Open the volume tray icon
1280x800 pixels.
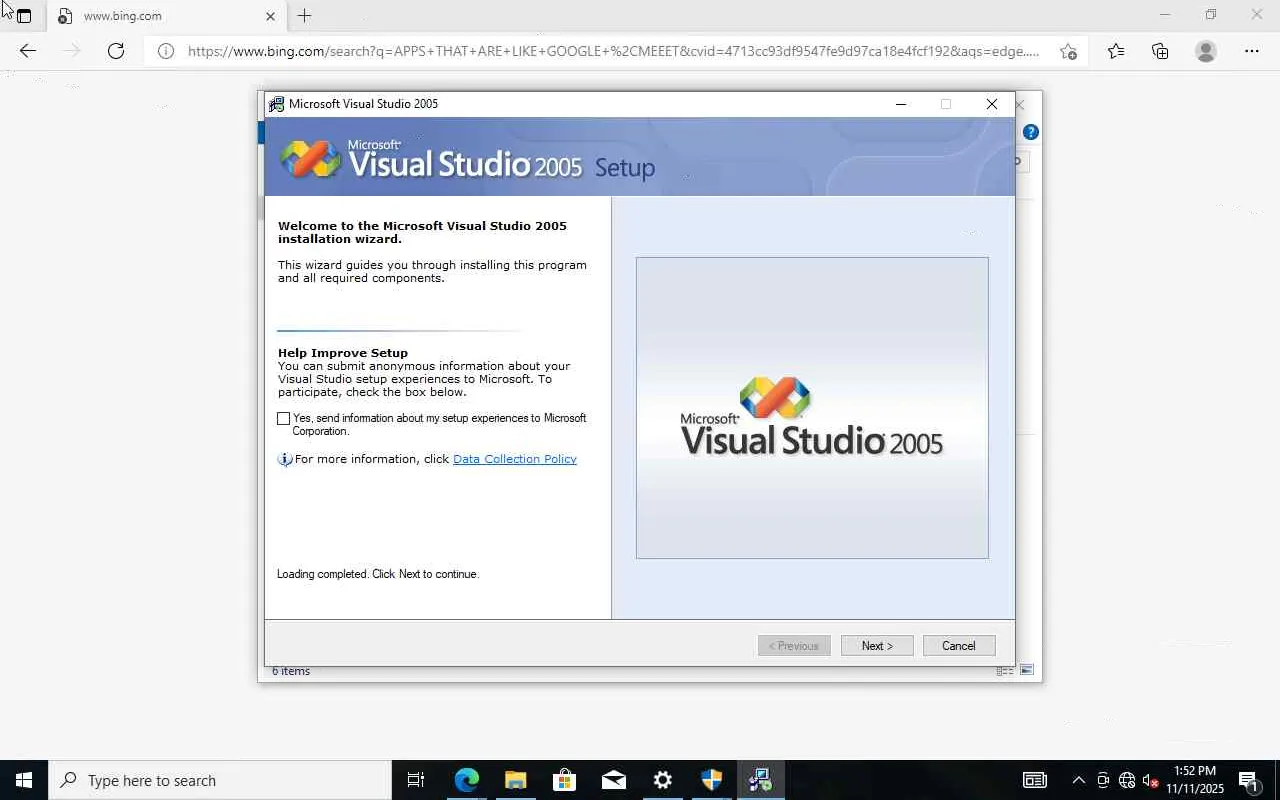(1150, 780)
